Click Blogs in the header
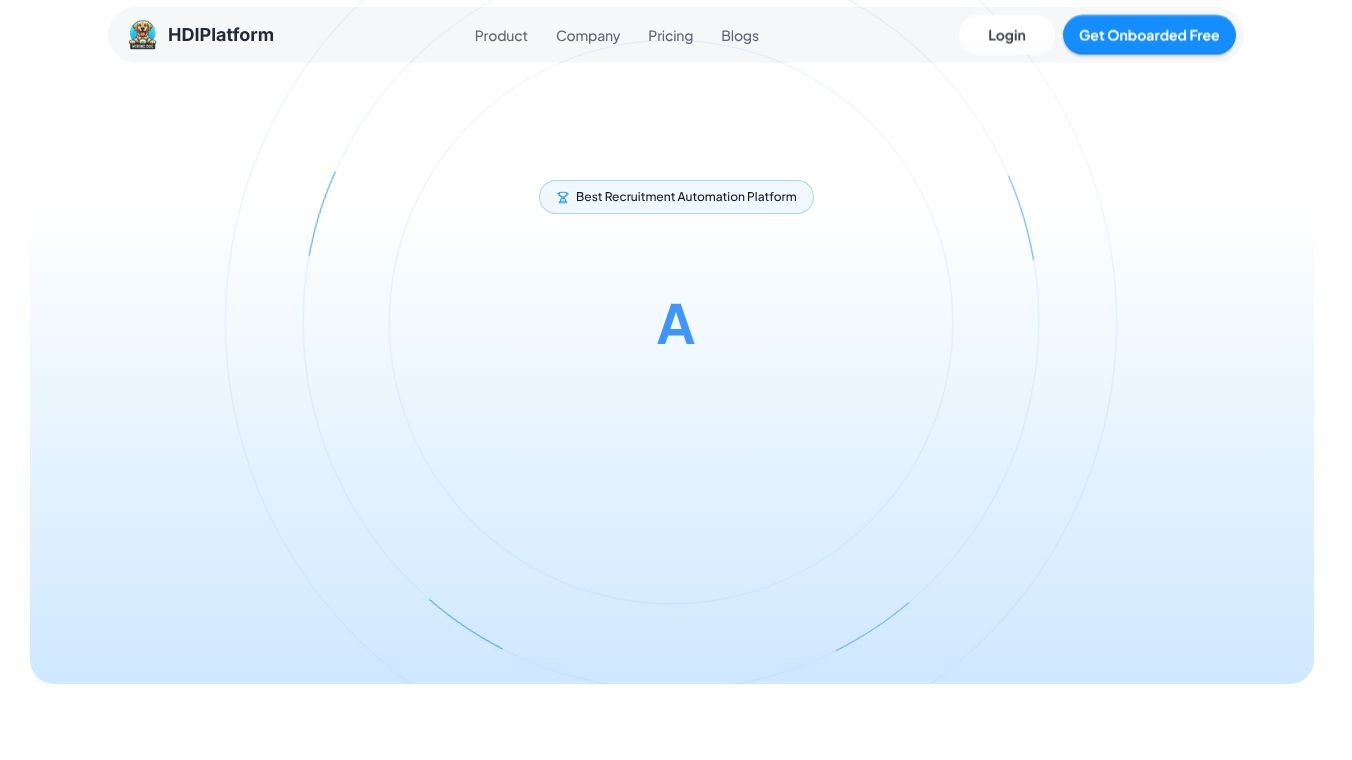Screen dimensions: 1352x760 click(x=740, y=36)
